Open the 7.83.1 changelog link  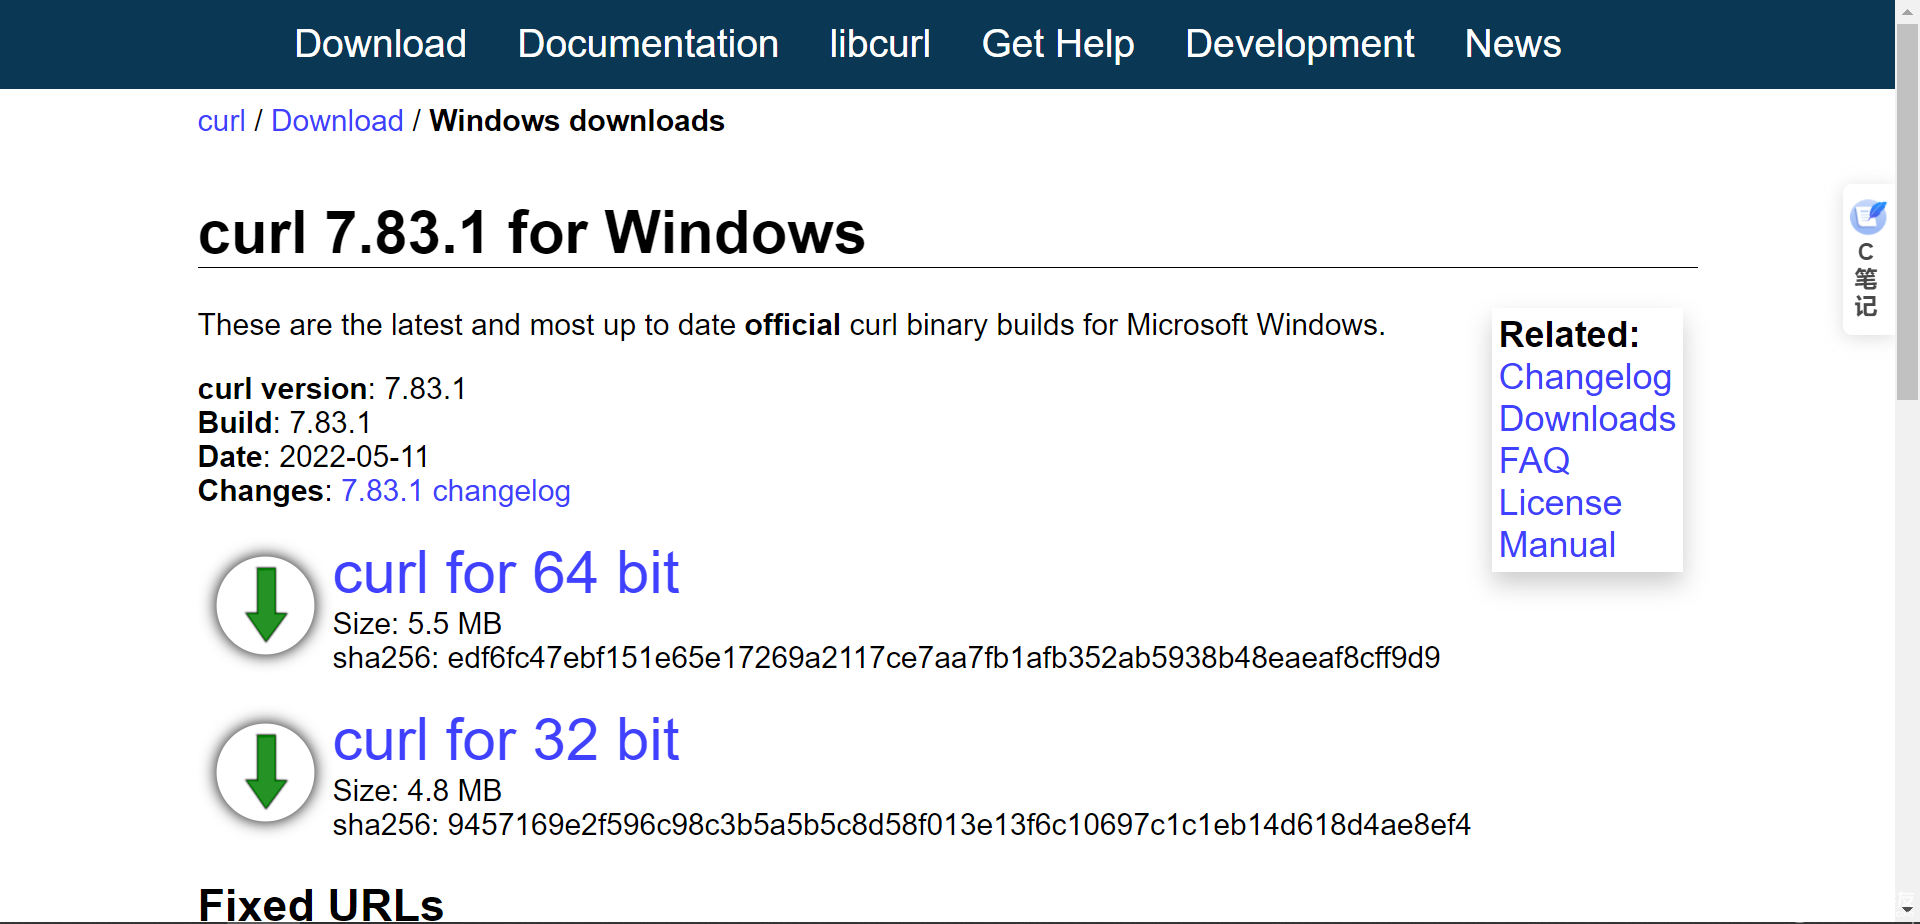coord(455,491)
